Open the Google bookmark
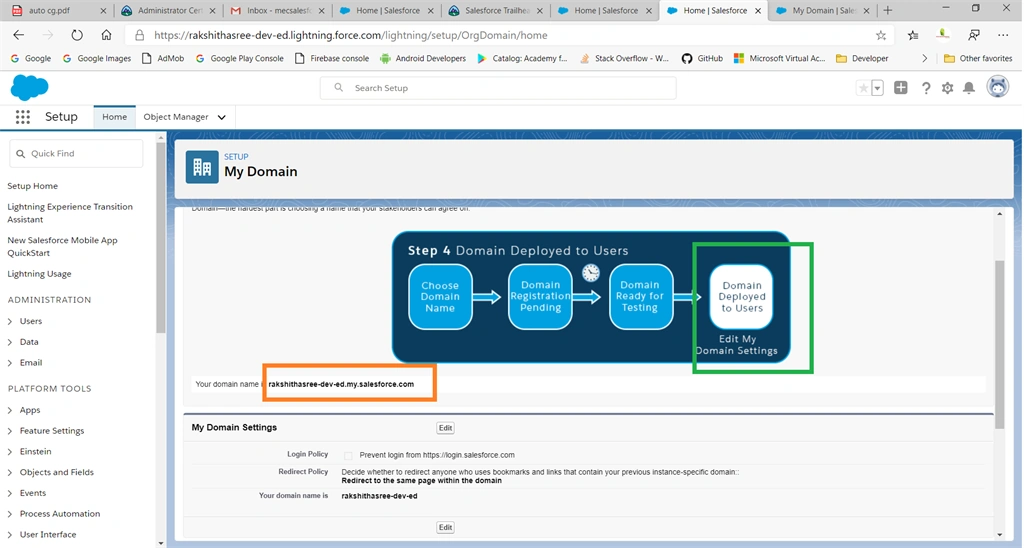 click(x=31, y=58)
